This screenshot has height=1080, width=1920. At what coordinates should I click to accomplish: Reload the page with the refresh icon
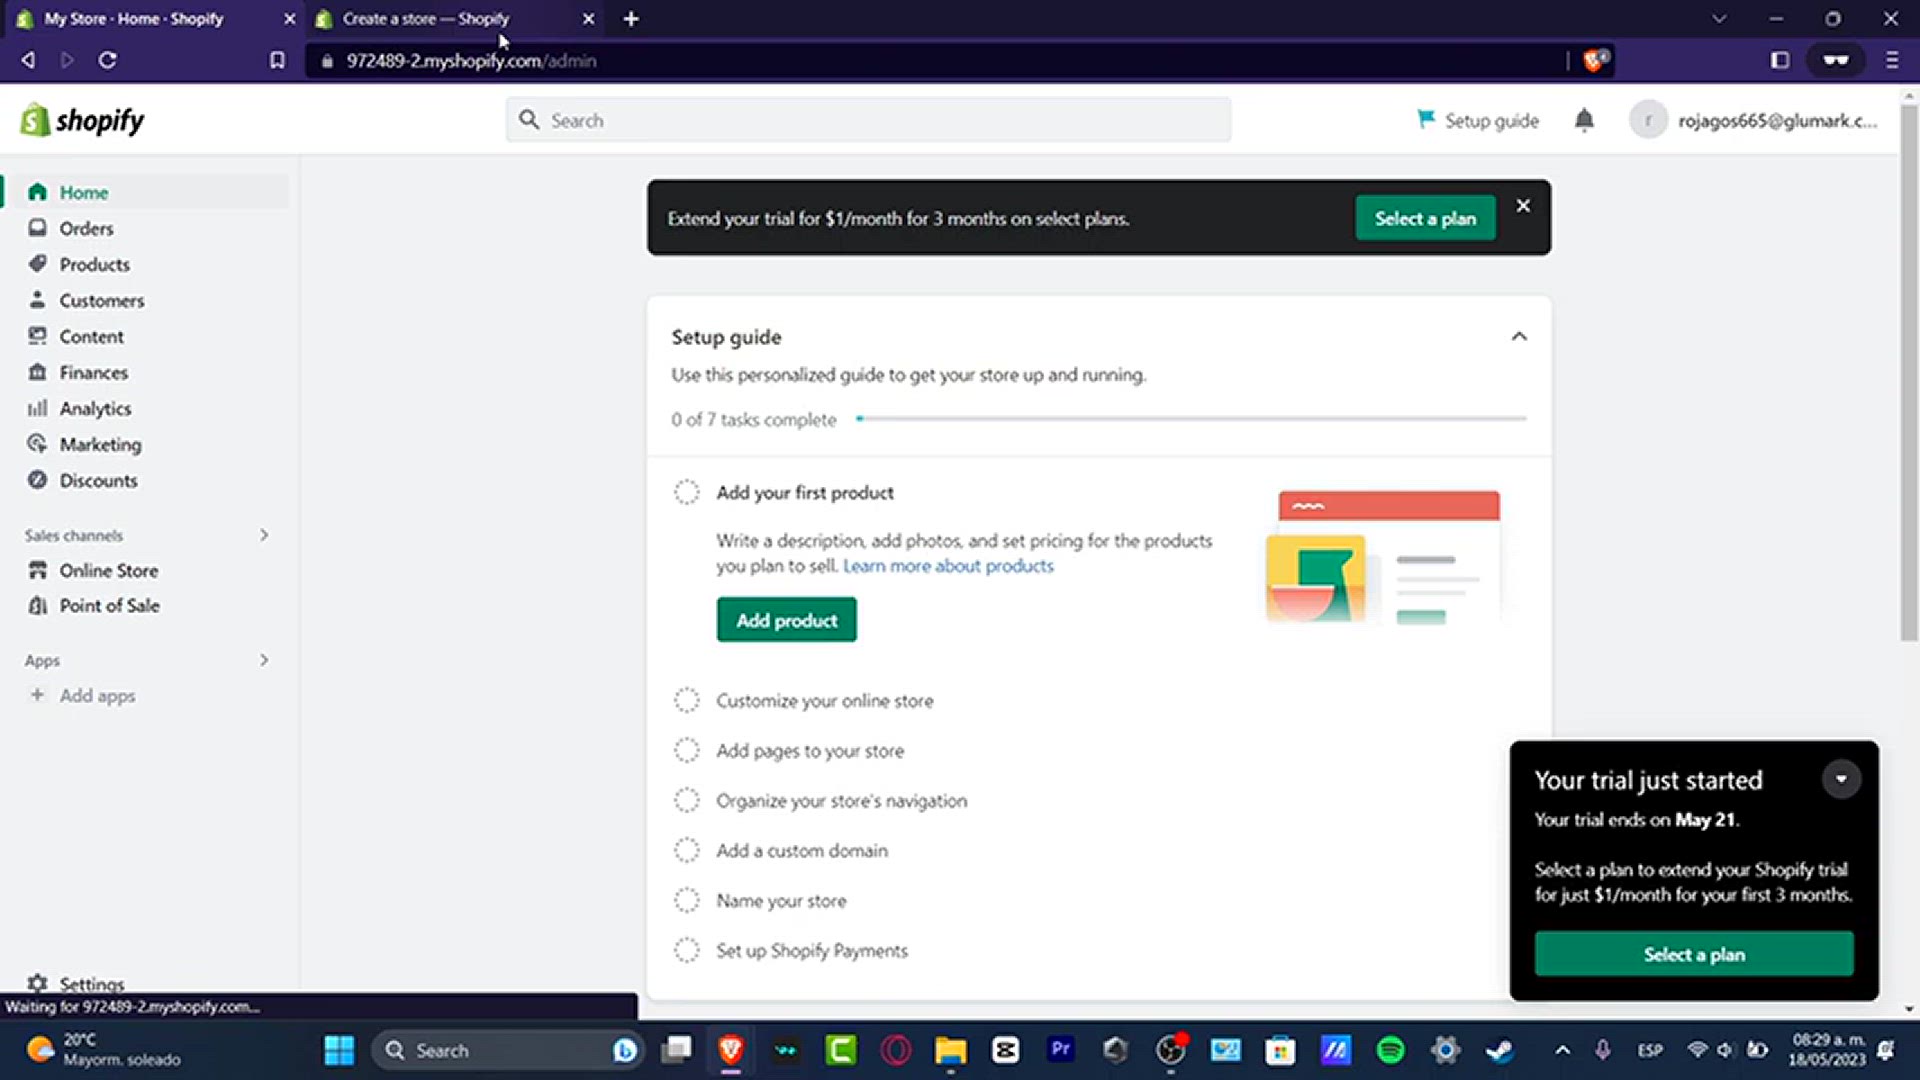(107, 60)
